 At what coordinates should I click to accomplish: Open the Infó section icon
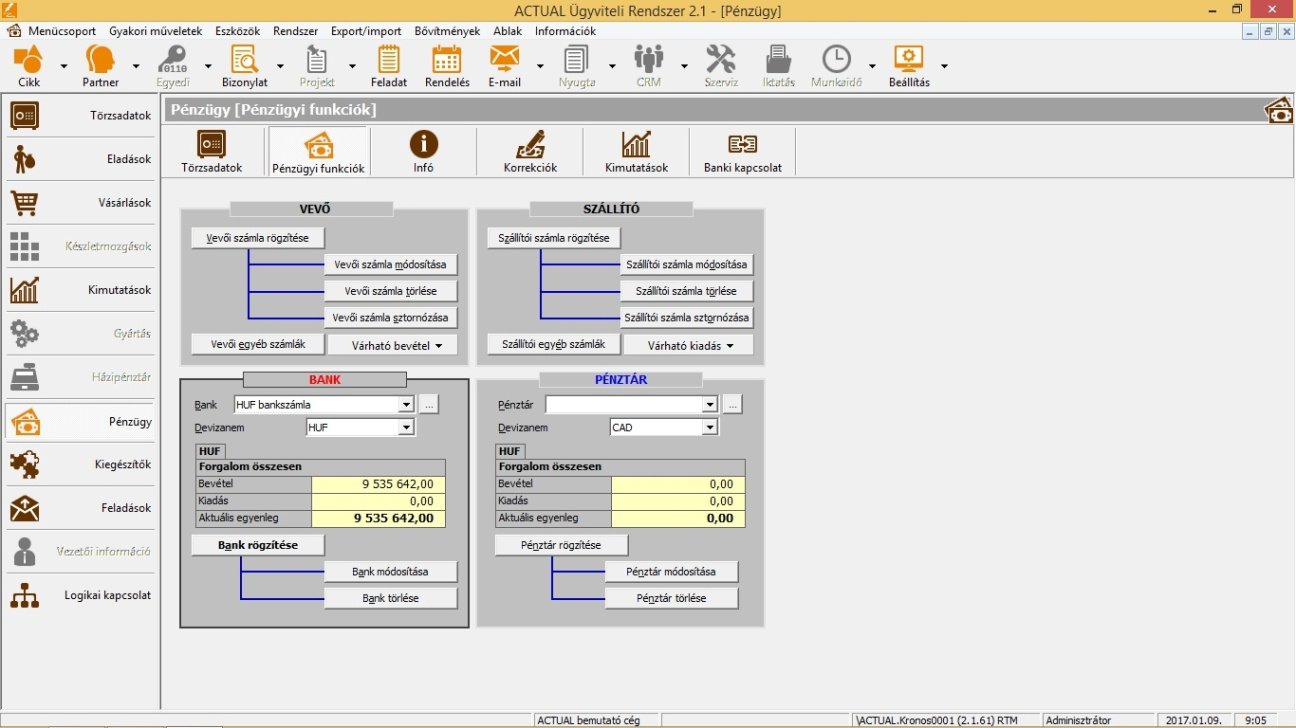click(x=424, y=146)
